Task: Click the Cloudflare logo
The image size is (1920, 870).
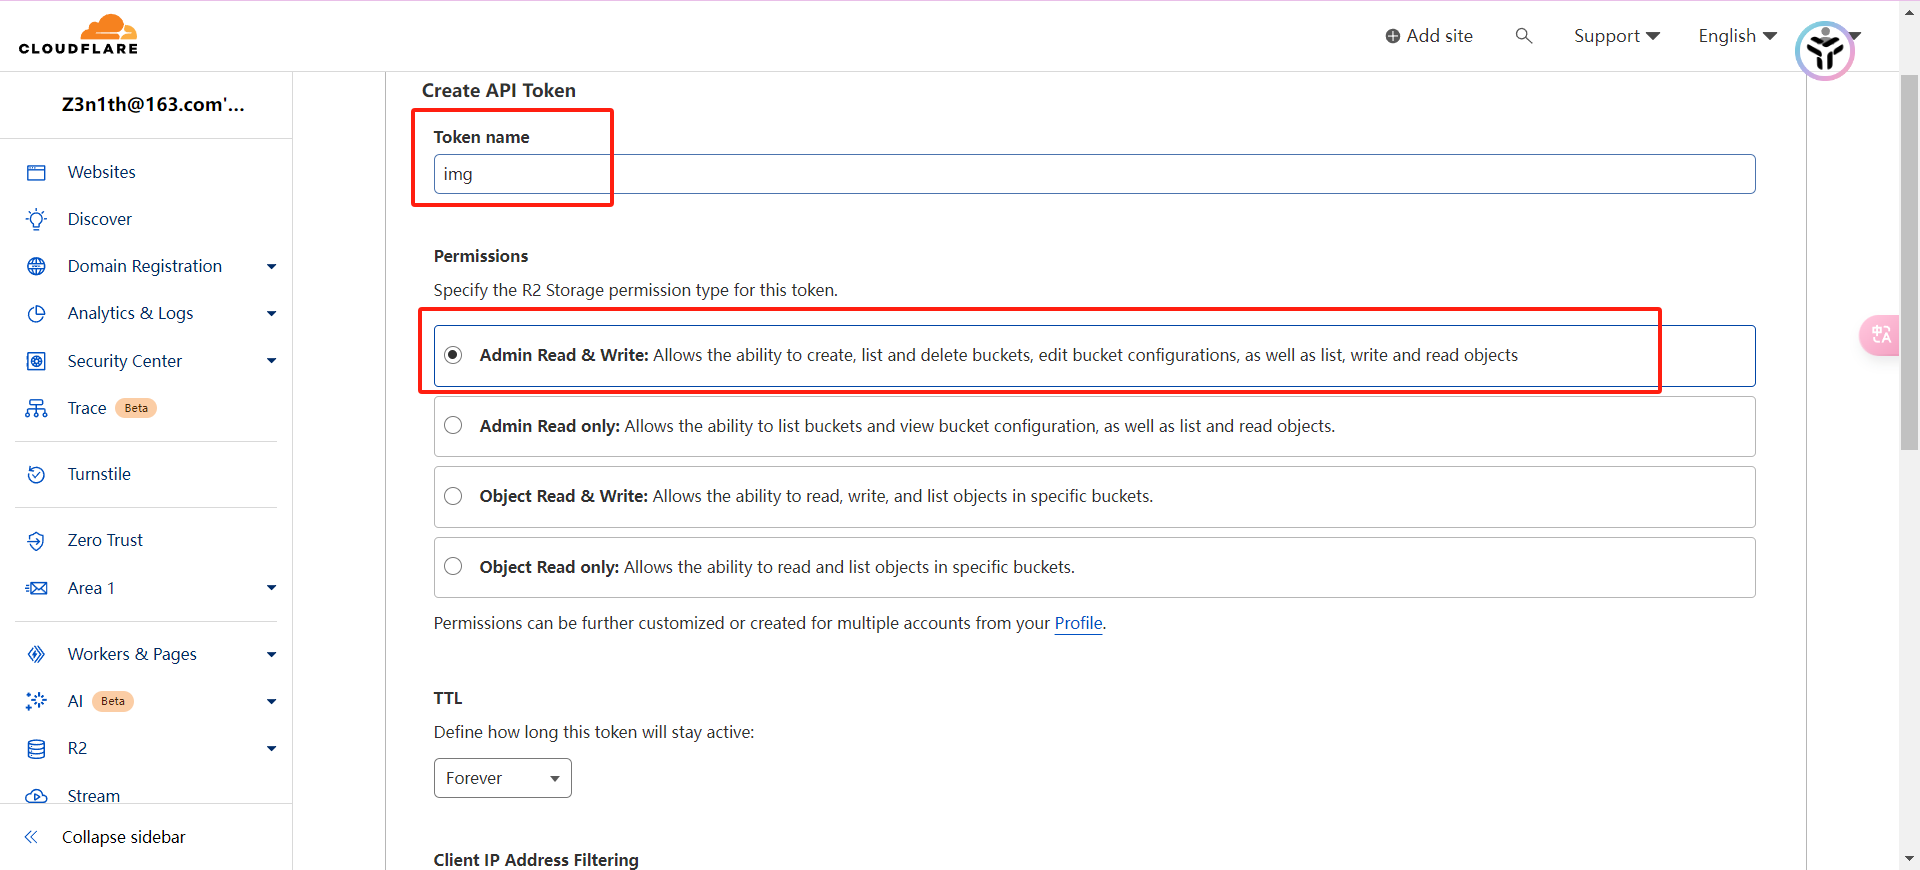Action: click(x=78, y=35)
